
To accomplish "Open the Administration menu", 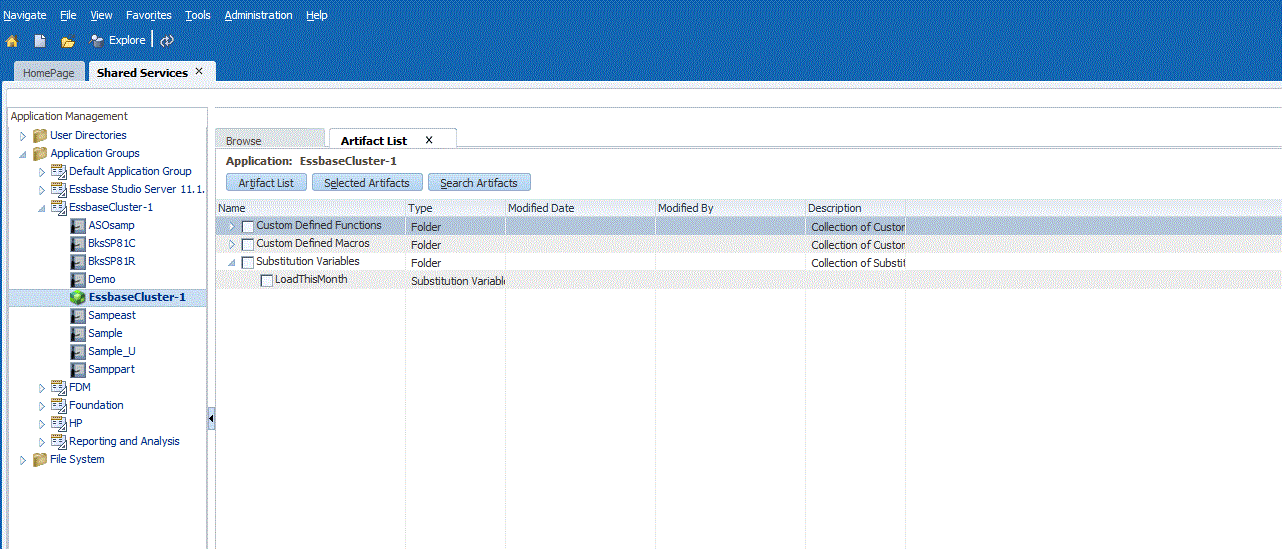I will pos(258,15).
